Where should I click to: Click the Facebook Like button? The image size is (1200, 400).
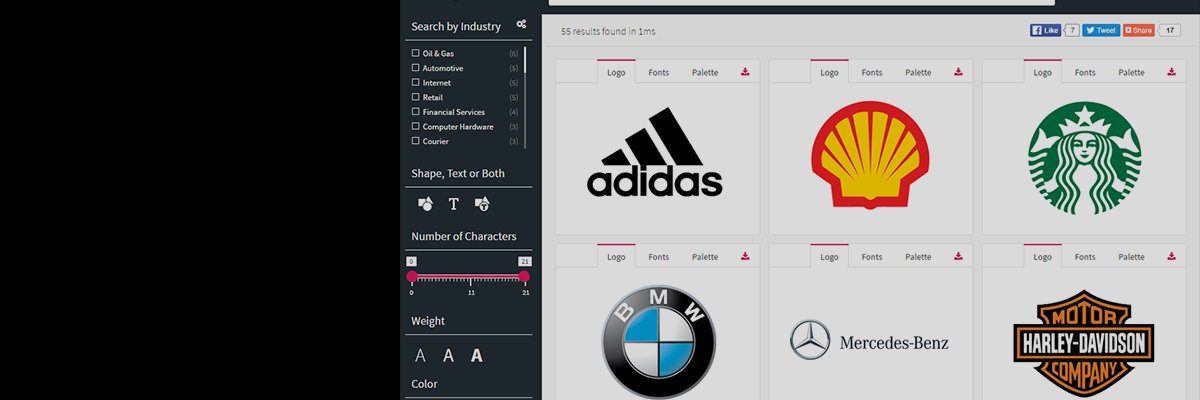[1045, 30]
